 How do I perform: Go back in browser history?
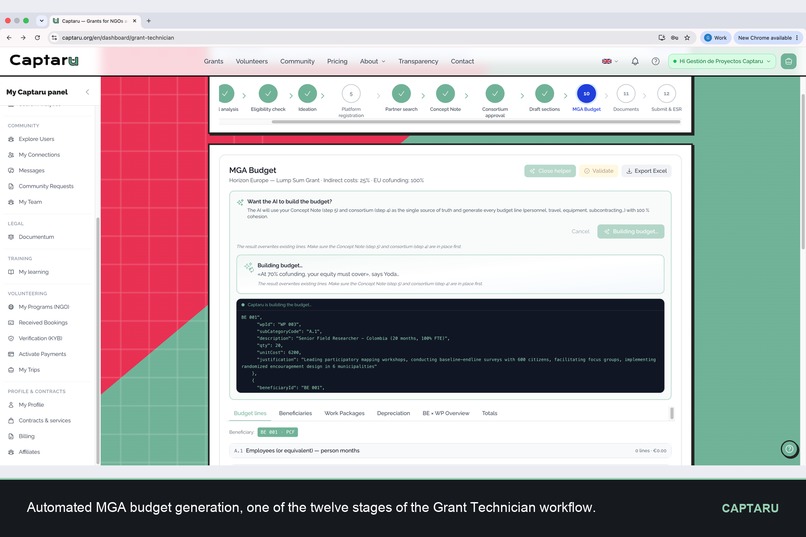coord(9,38)
